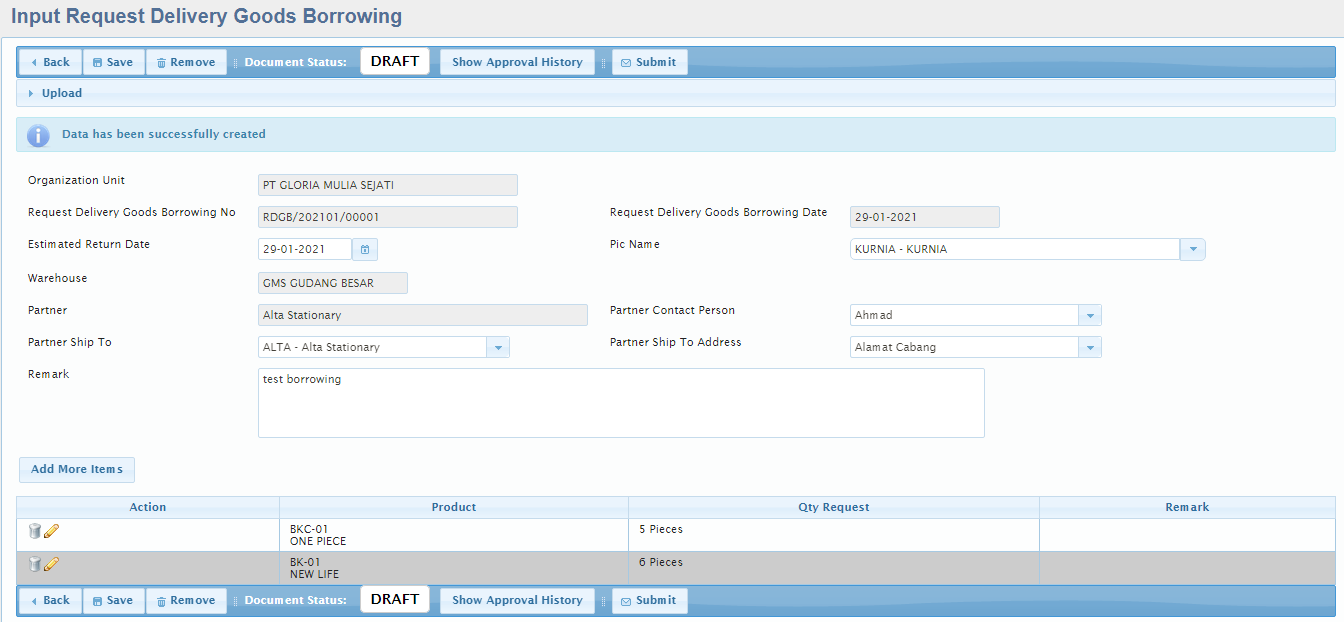Image resolution: width=1344 pixels, height=622 pixels.
Task: Click Remove in the bottom toolbar
Action: point(186,600)
